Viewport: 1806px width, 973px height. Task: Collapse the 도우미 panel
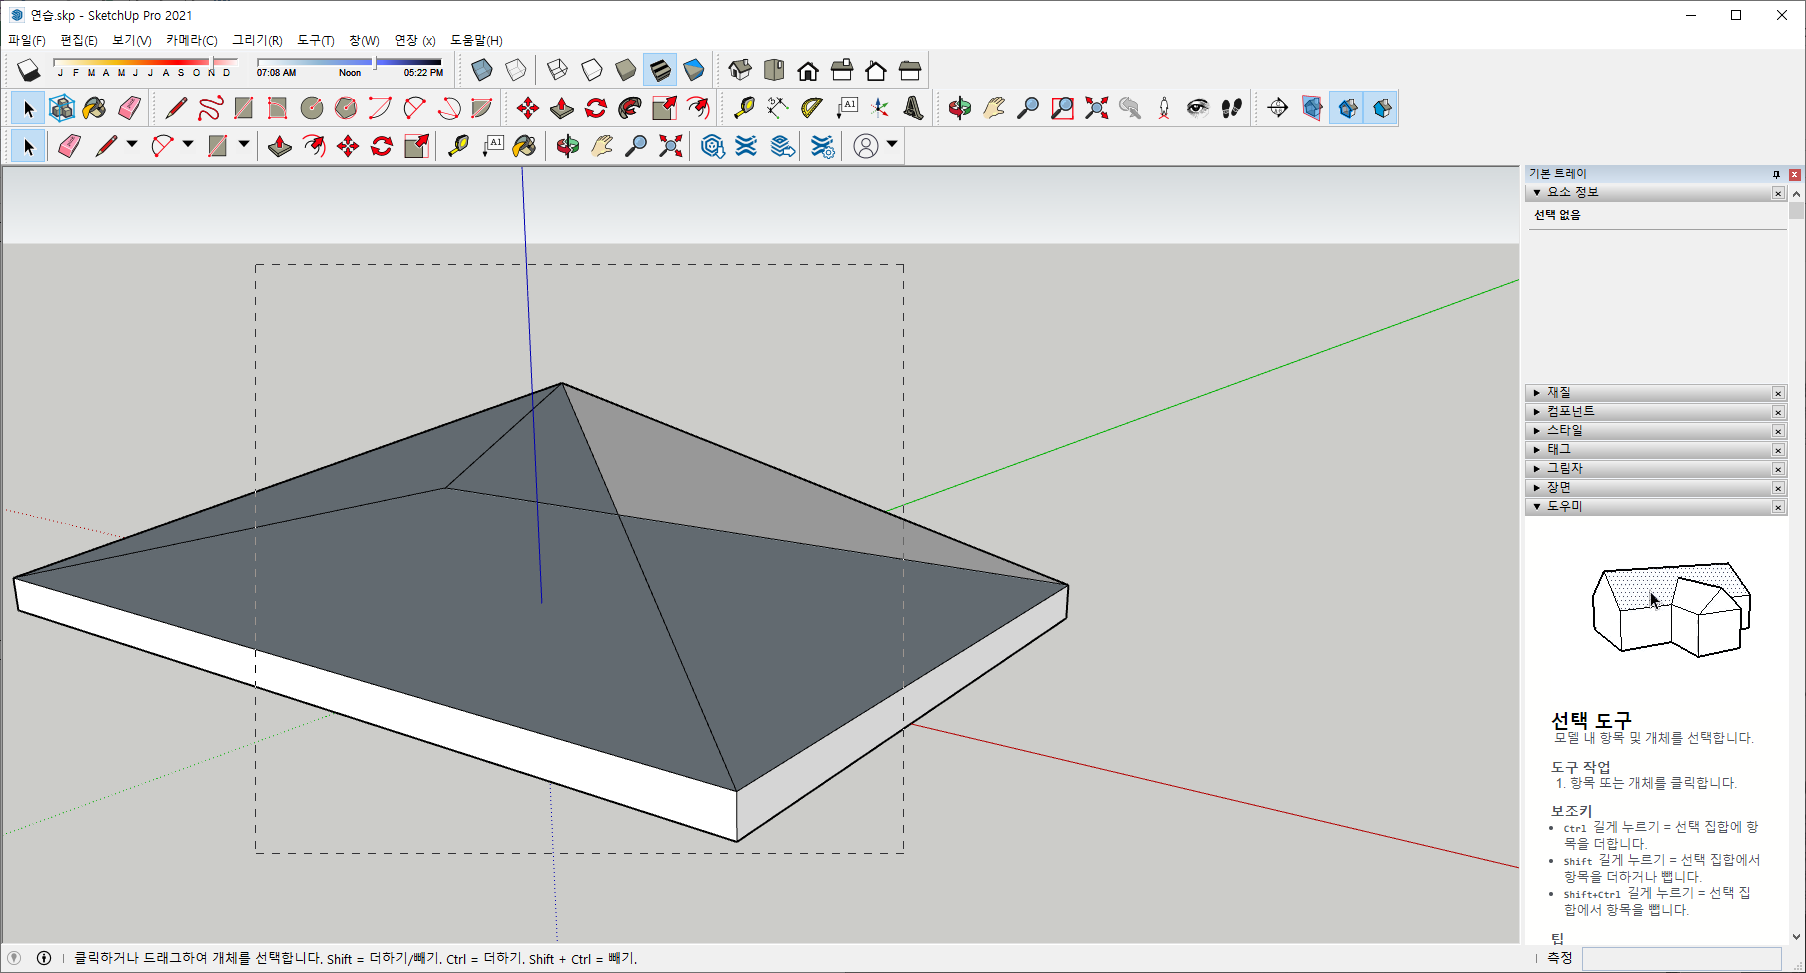pyautogui.click(x=1537, y=507)
